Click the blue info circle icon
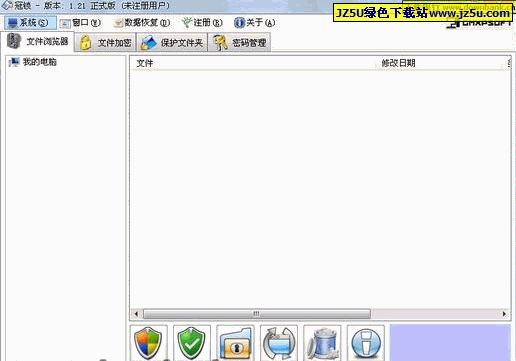Image resolution: width=516 pixels, height=361 pixels. (x=366, y=343)
